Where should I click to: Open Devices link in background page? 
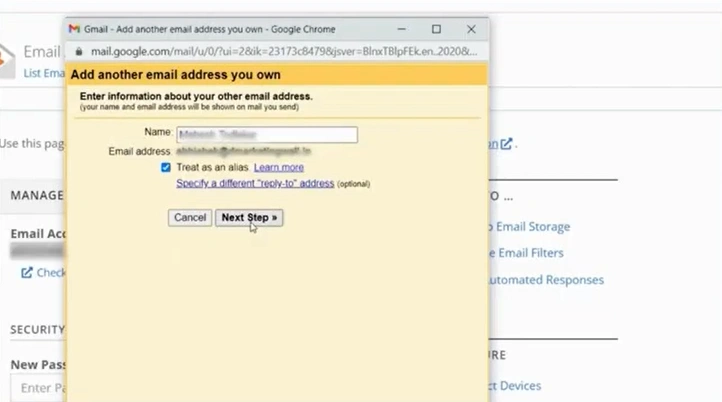[x=516, y=385]
